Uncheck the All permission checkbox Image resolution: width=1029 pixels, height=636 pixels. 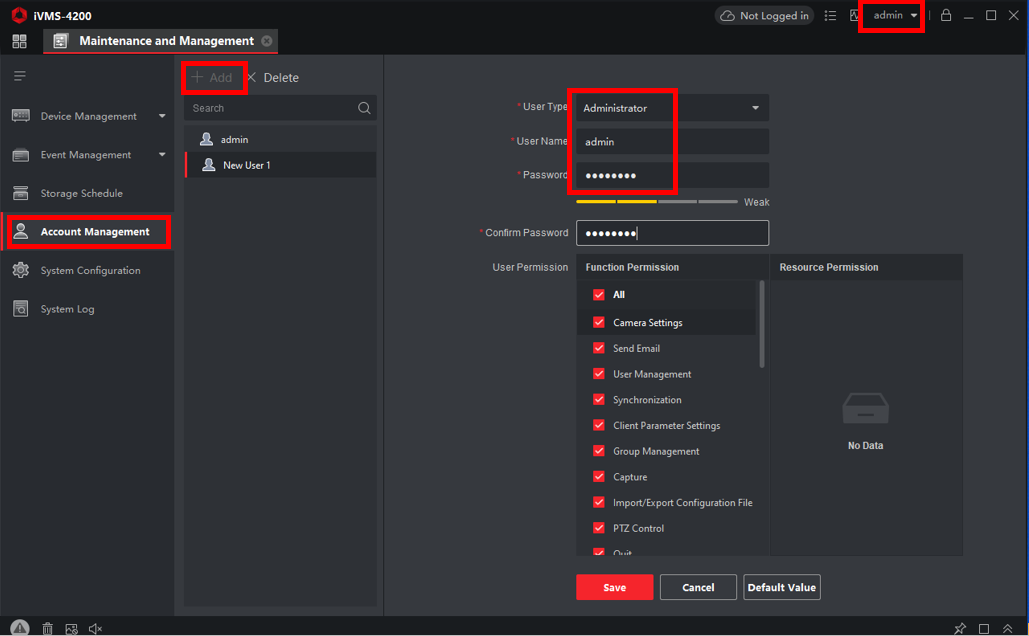(x=599, y=295)
